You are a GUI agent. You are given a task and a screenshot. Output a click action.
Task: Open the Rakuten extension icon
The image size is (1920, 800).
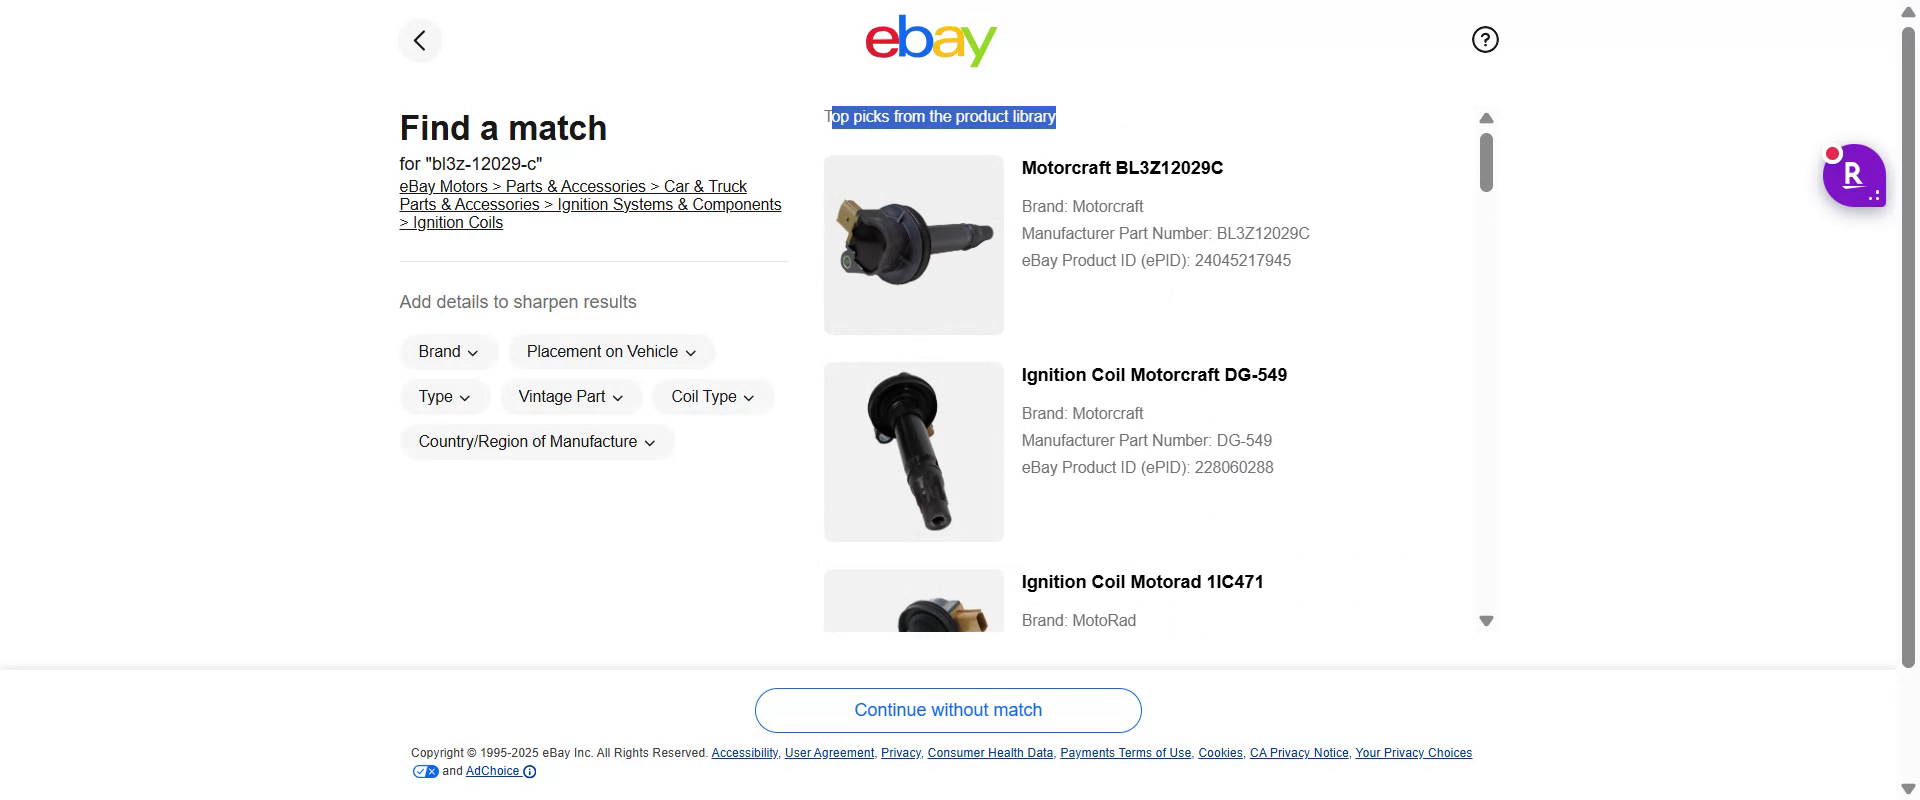(1853, 176)
